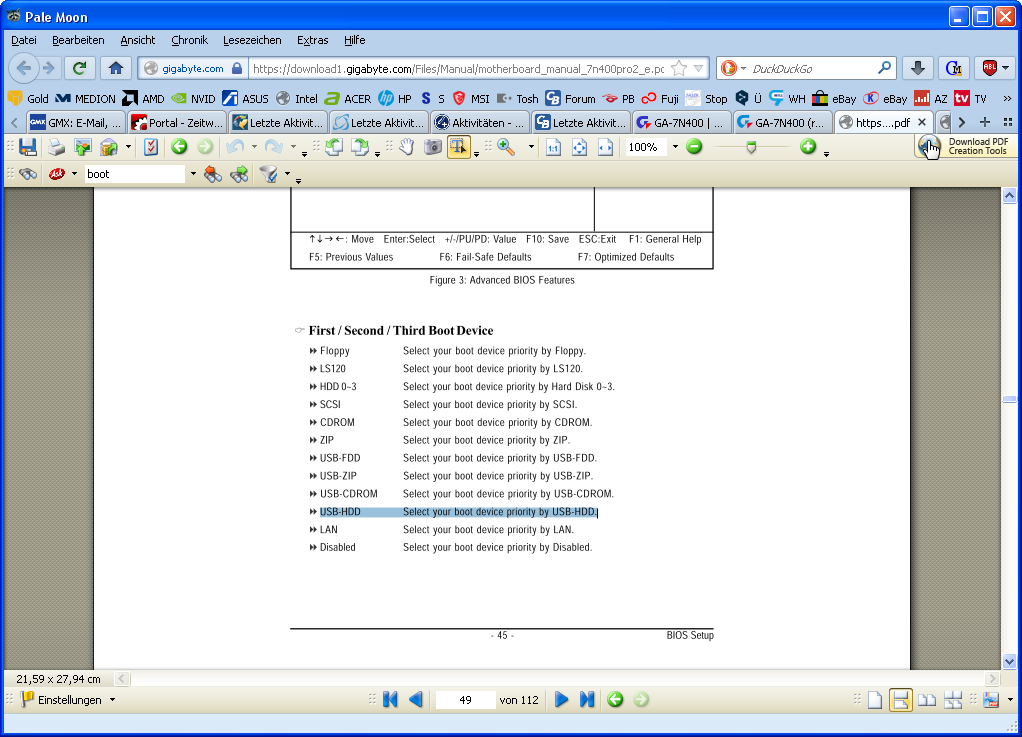This screenshot has height=737, width=1022.
Task: Open the Bearbeiten menu
Action: [x=78, y=40]
